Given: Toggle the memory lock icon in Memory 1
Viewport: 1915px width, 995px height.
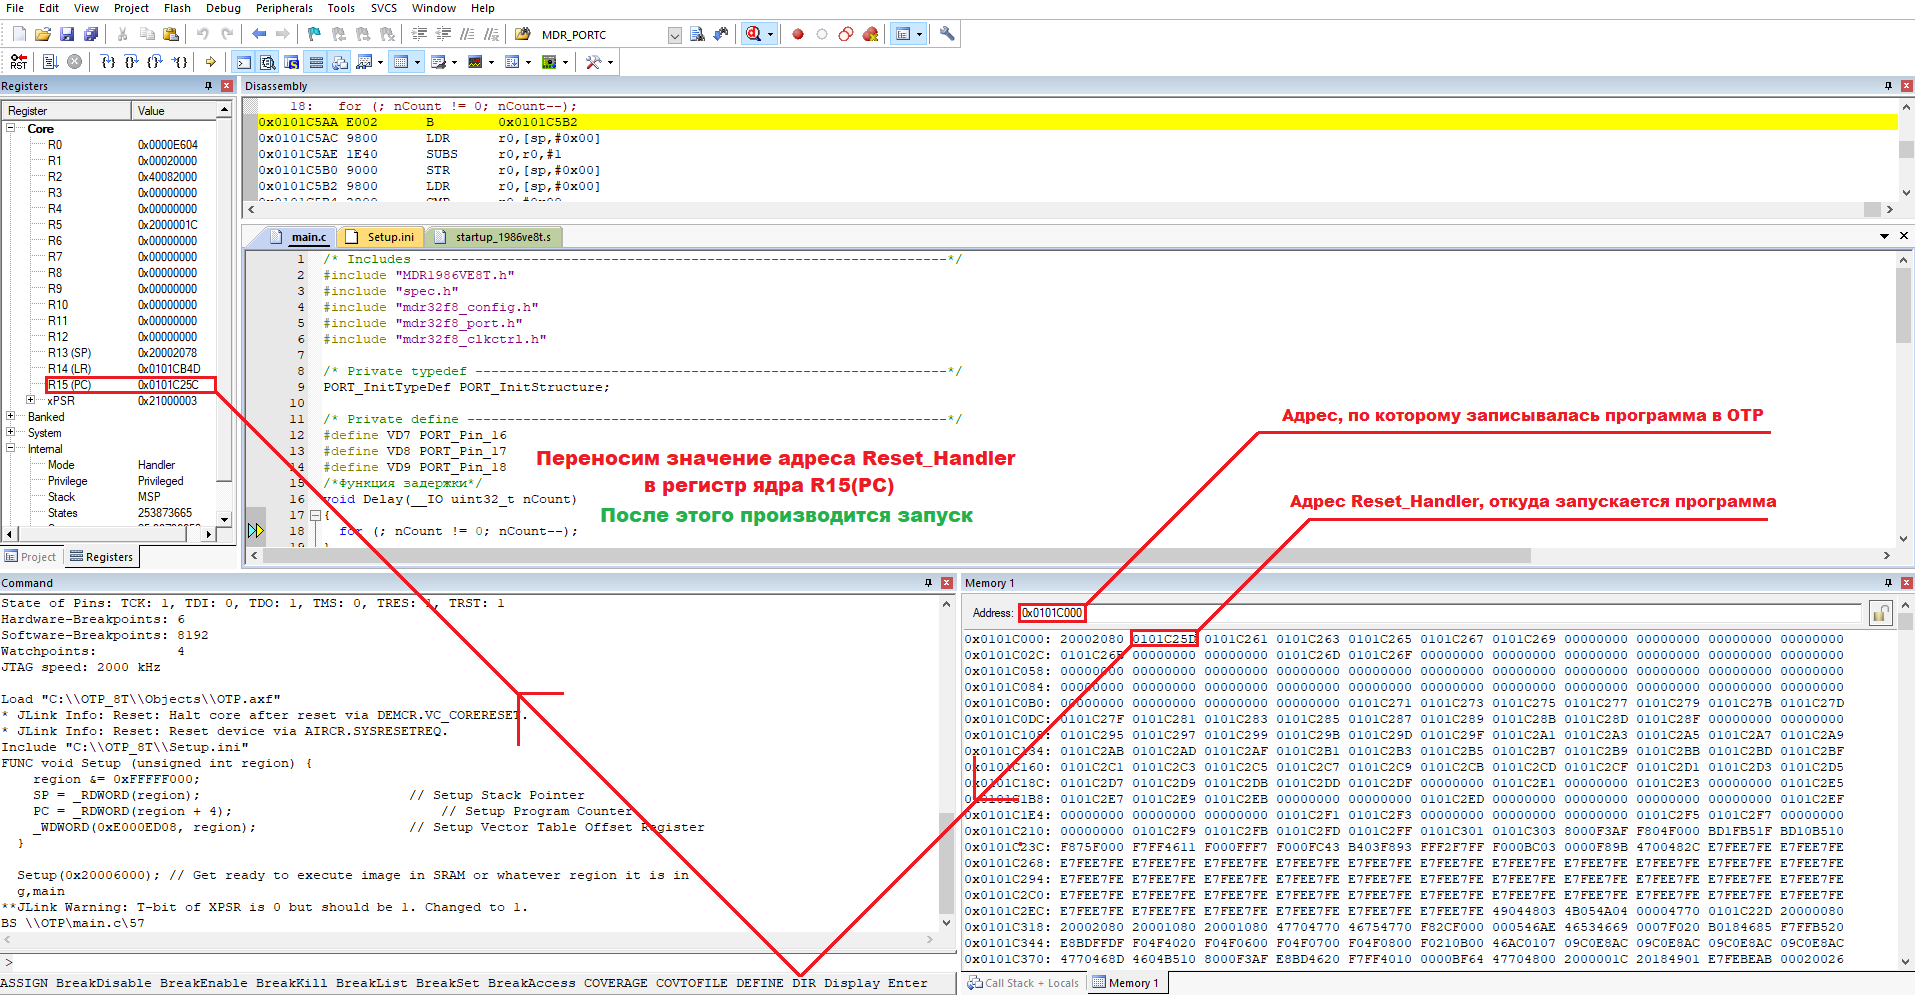Looking at the screenshot, I should (1880, 613).
